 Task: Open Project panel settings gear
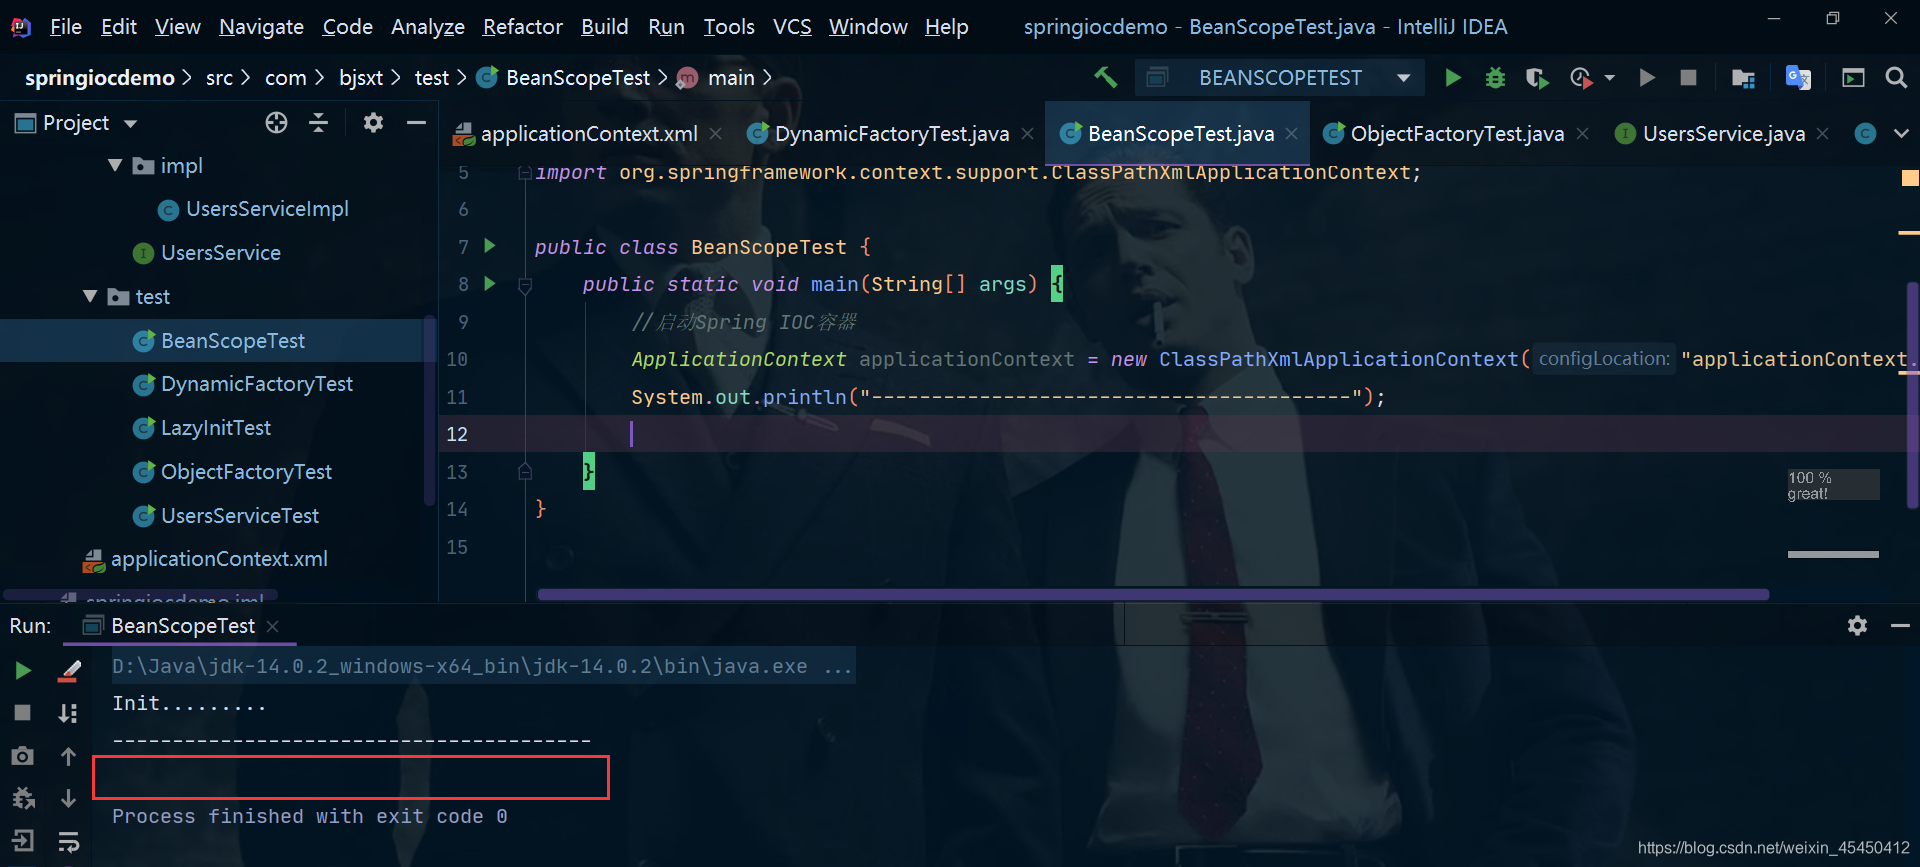[373, 122]
